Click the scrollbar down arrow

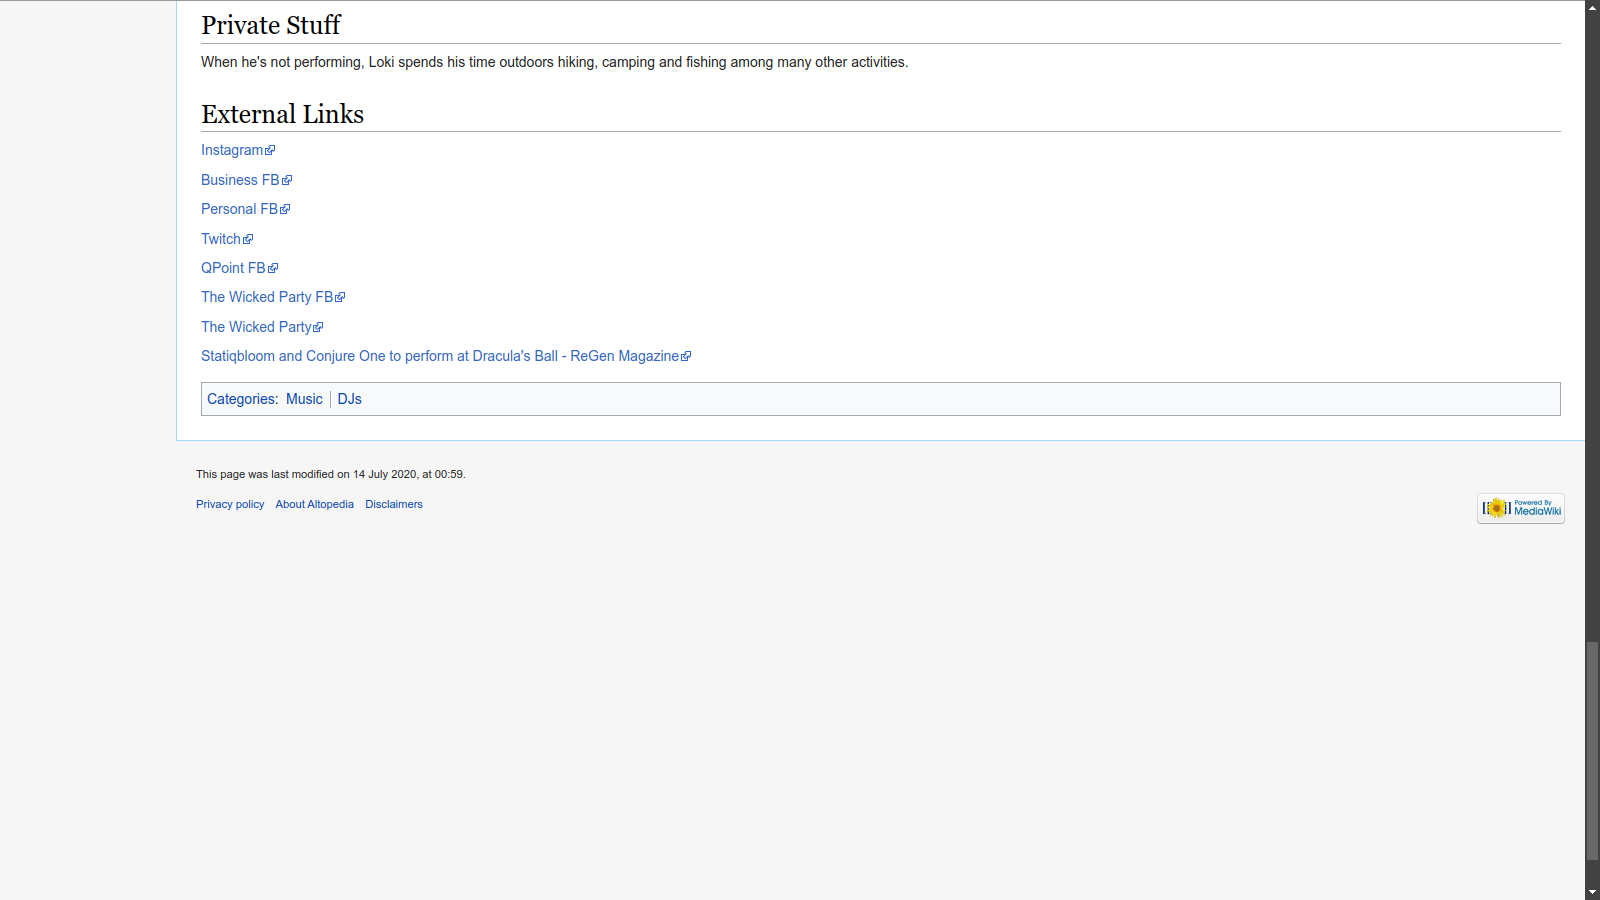point(1592,892)
